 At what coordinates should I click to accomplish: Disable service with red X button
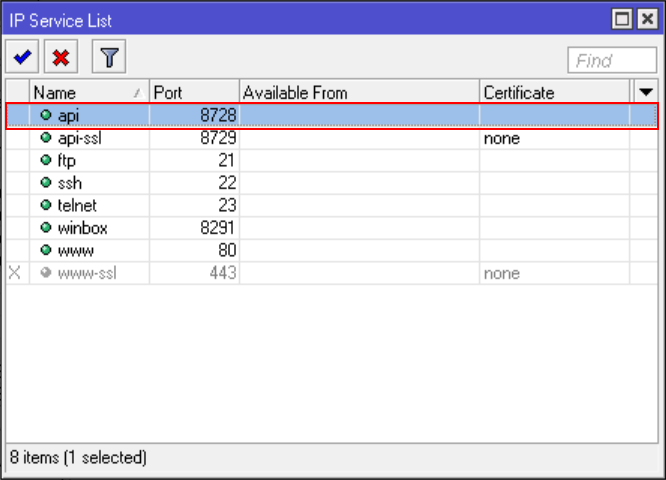point(61,56)
